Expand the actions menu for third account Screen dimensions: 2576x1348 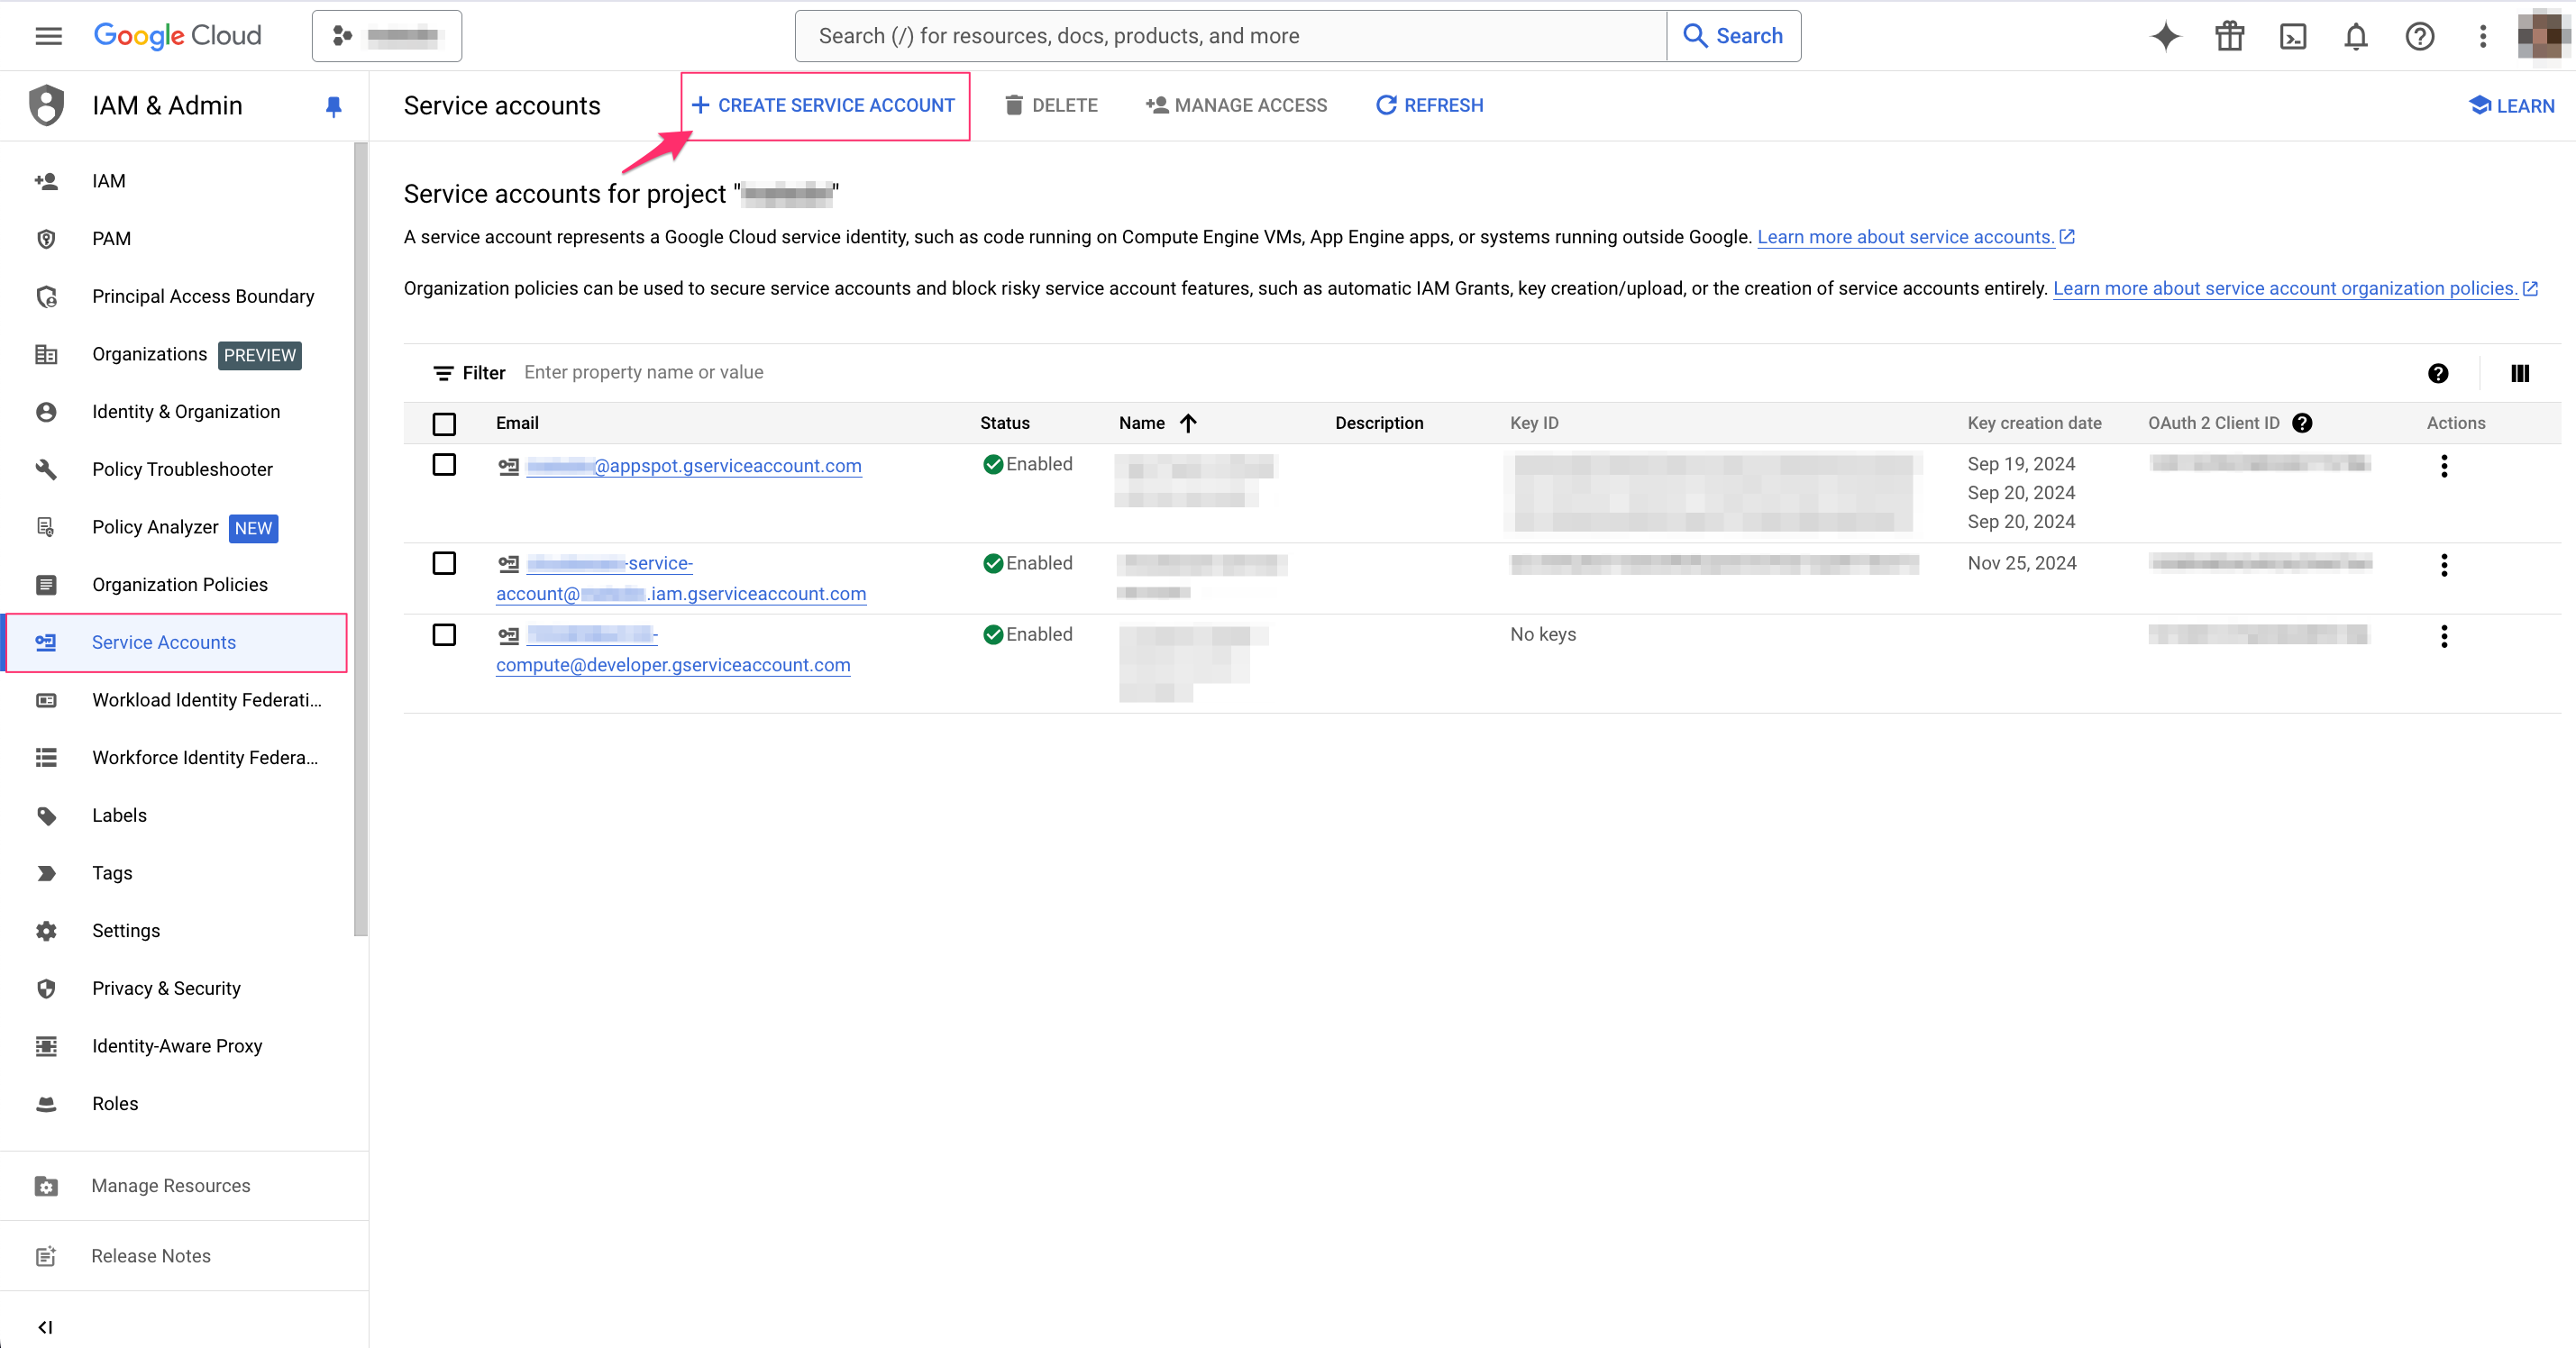(x=2444, y=635)
